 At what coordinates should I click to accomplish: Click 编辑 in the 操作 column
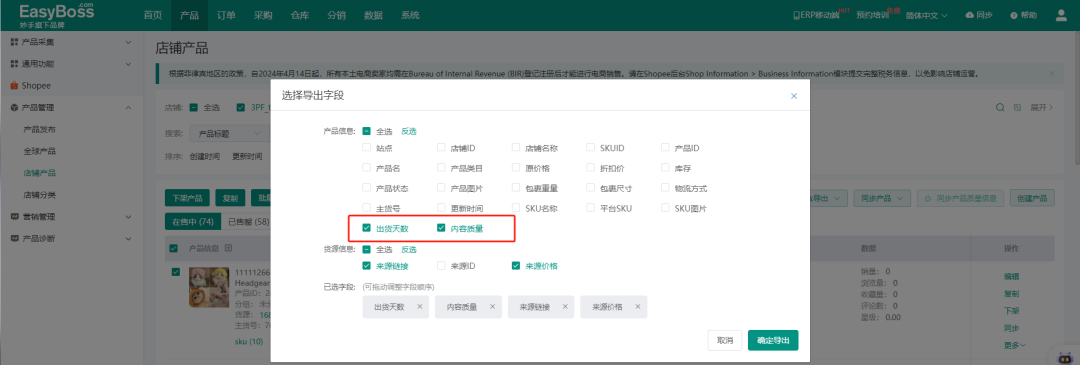[x=1011, y=276]
